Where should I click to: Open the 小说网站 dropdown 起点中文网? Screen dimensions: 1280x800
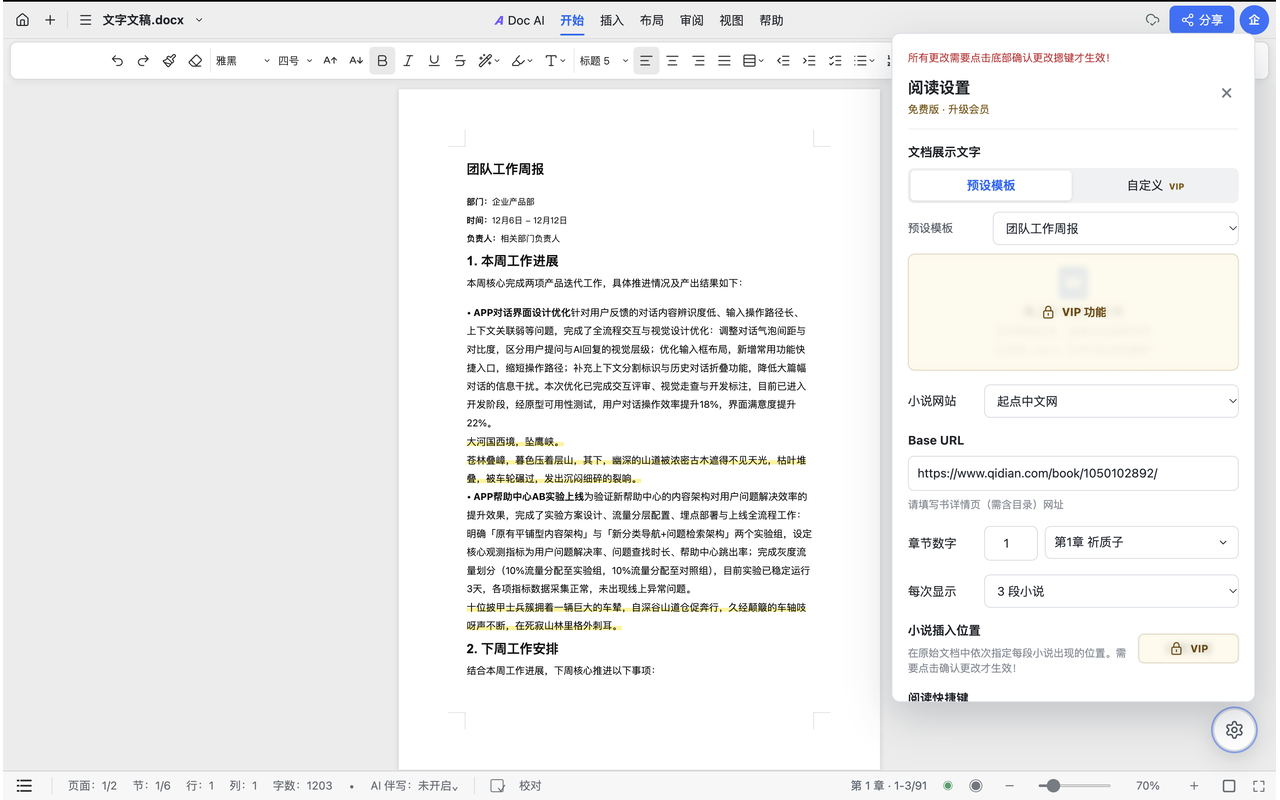[x=1112, y=401]
